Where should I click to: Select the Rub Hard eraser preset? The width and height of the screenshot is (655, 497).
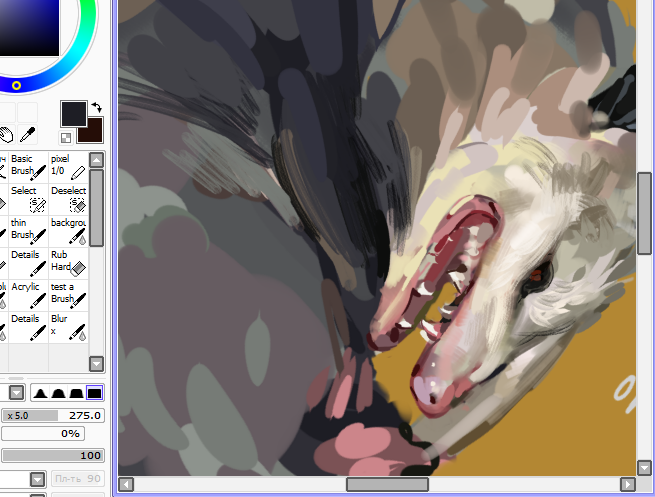tap(69, 263)
